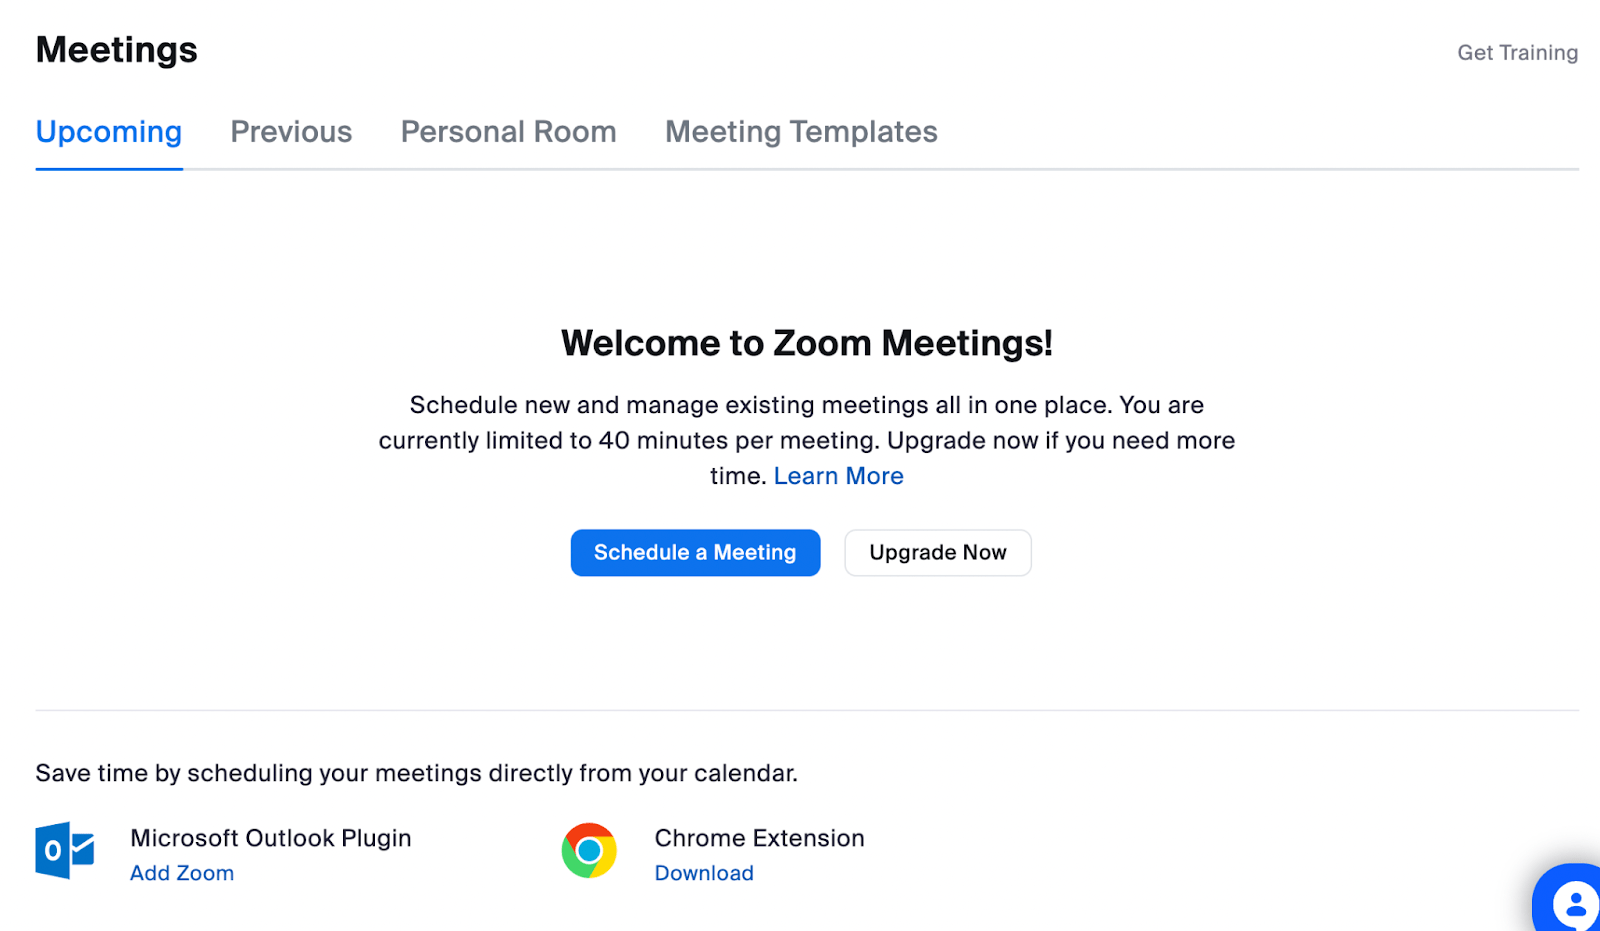Open the Personal Room tab
This screenshot has height=931, width=1600.
click(x=508, y=131)
